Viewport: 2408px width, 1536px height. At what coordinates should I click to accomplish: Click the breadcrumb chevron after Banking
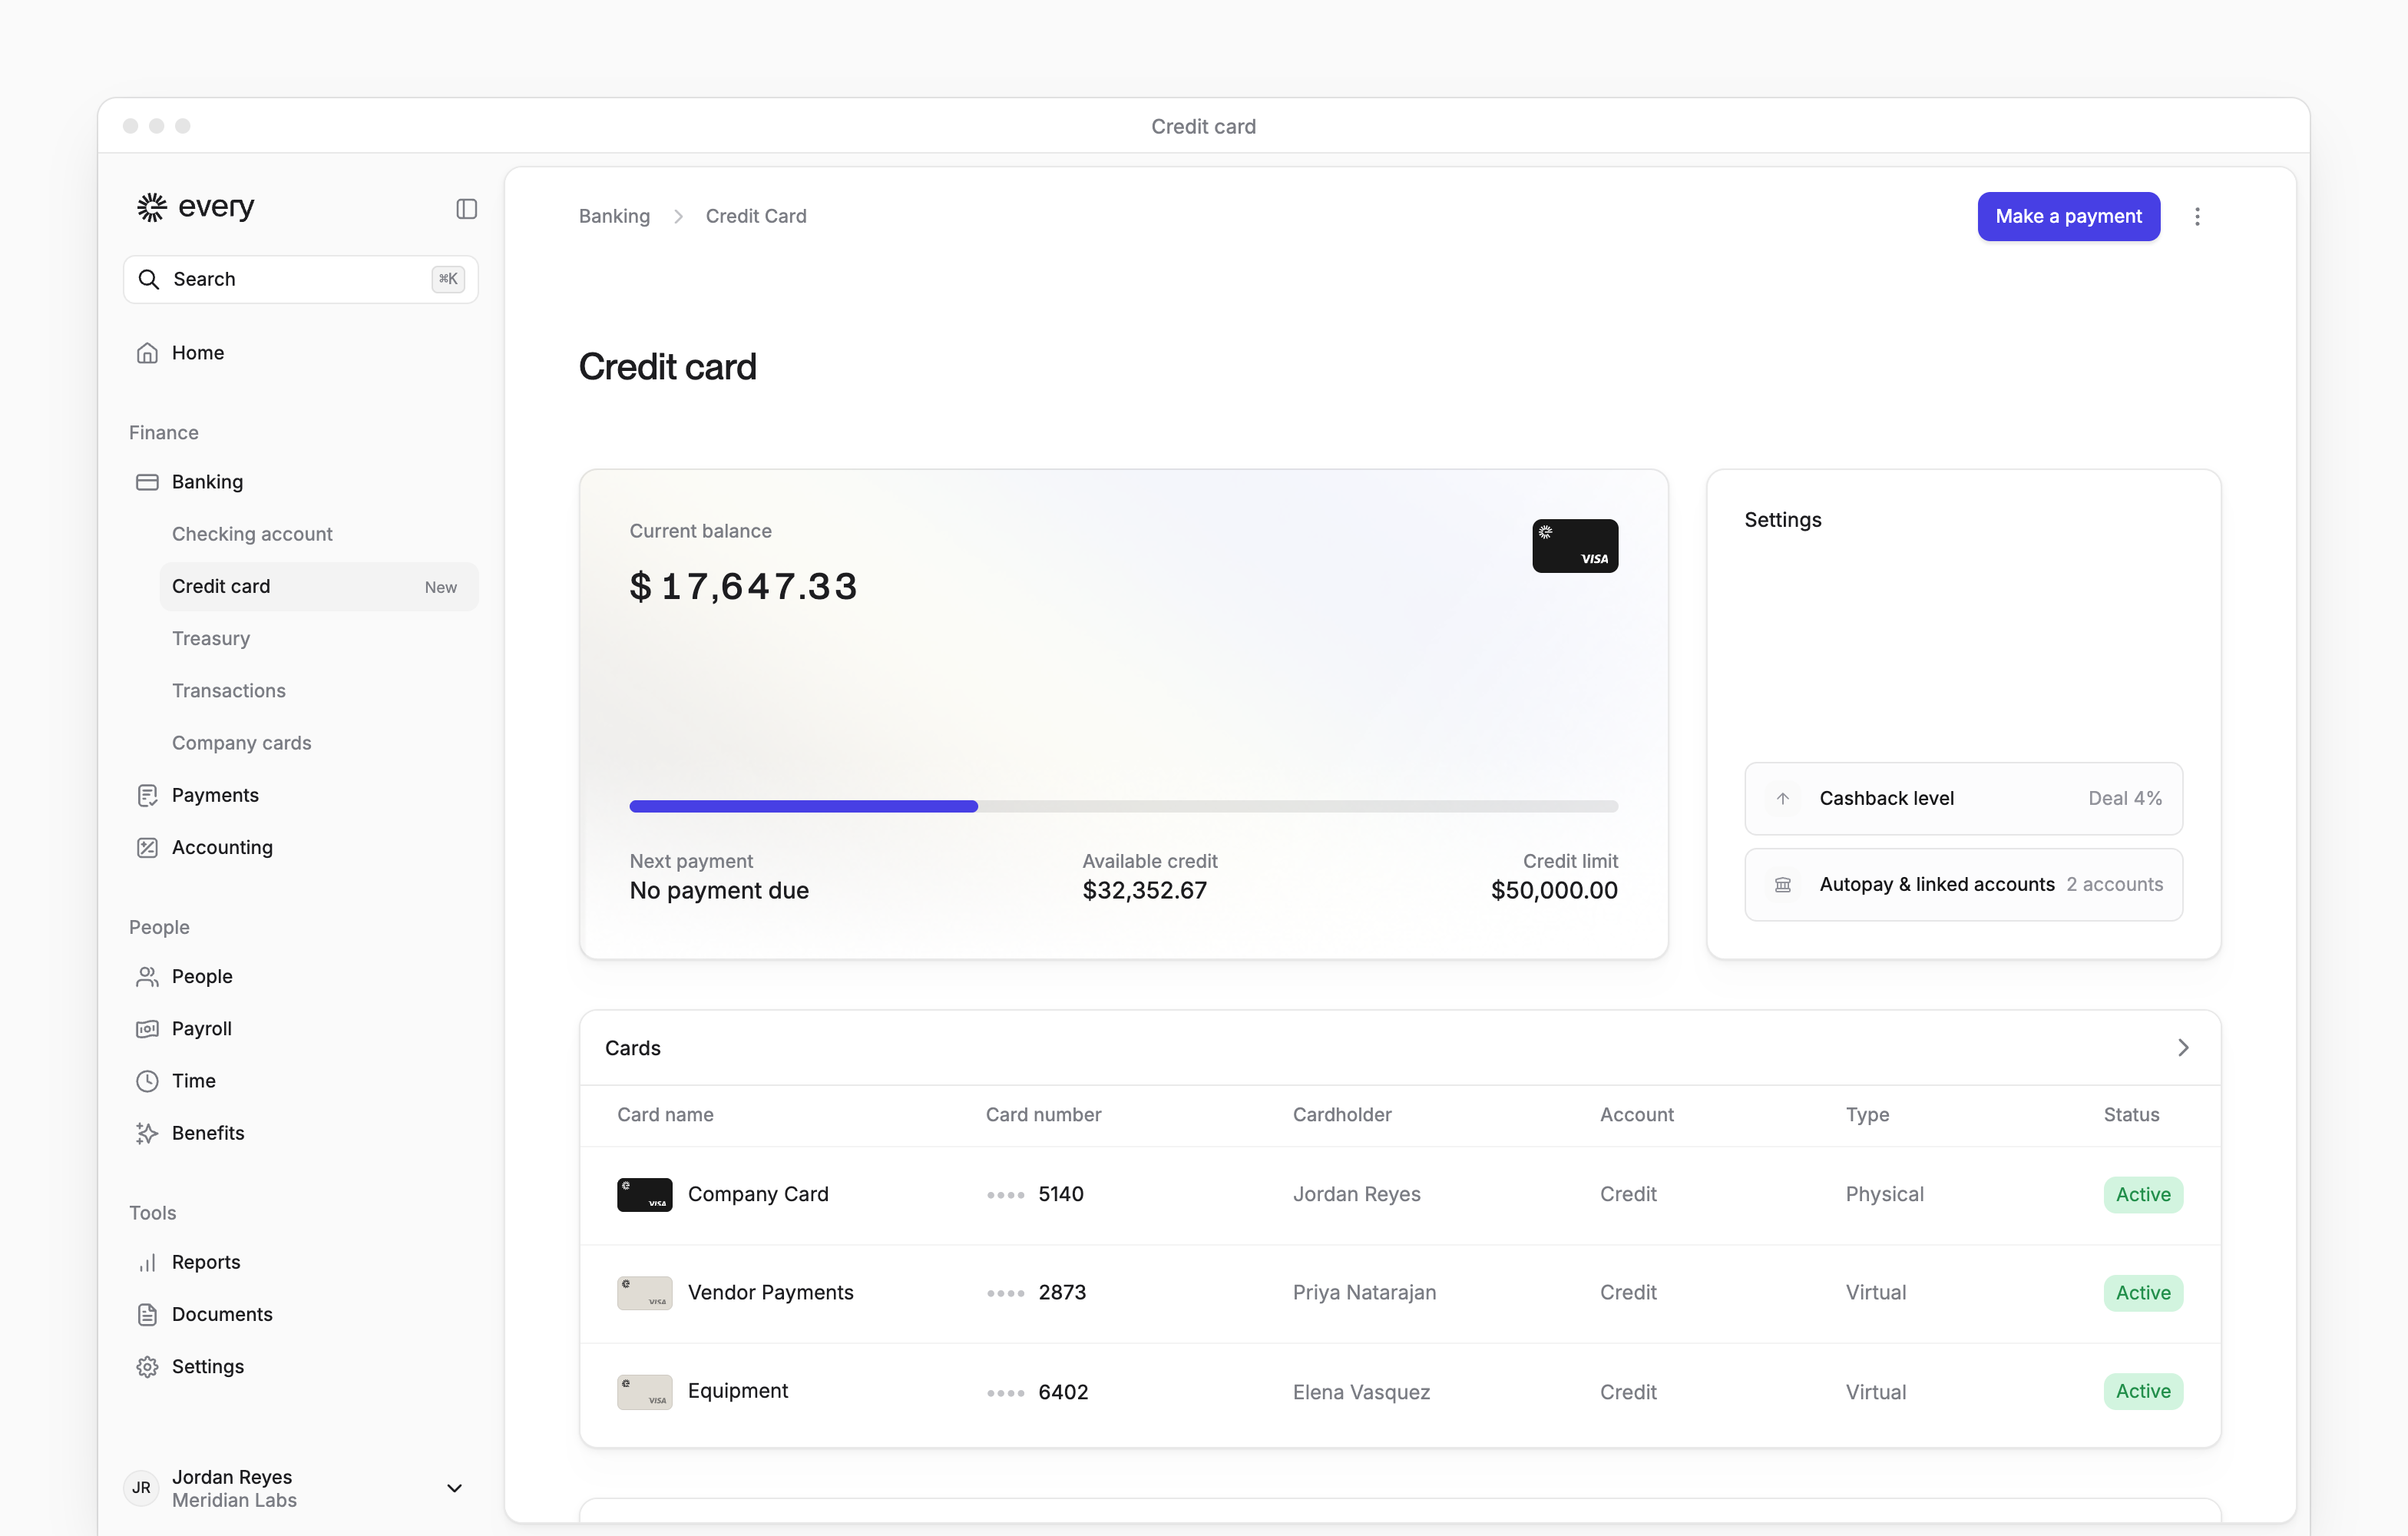point(678,217)
